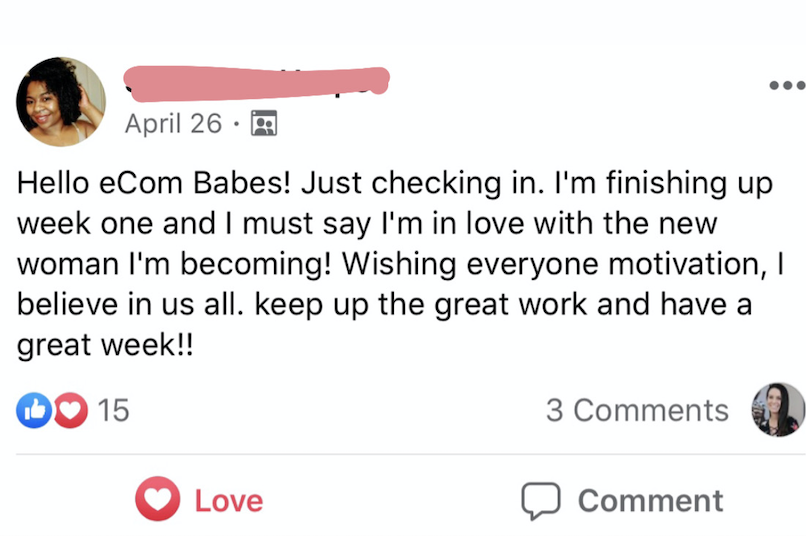Open the post author's profile picture
Screen dimensions: 806x536
(61, 103)
